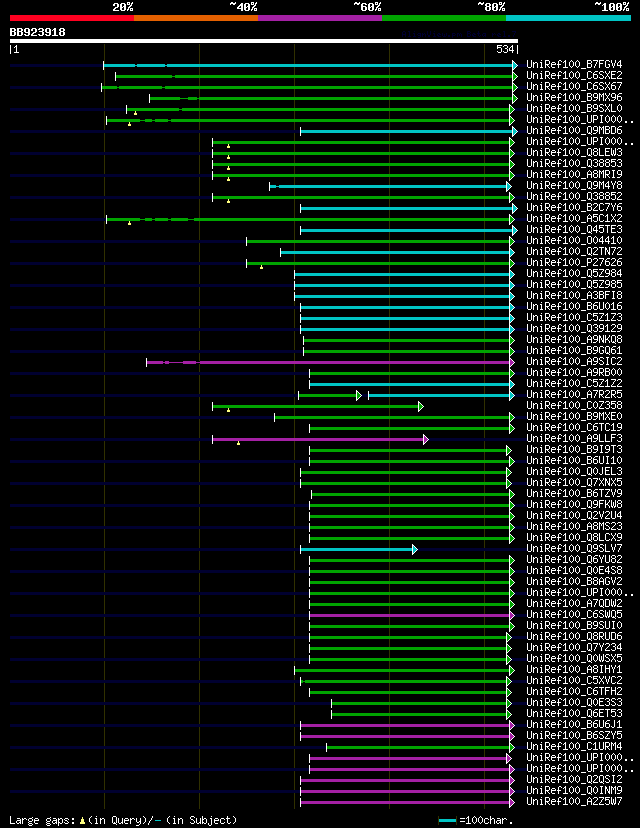The height and width of the screenshot is (828, 640).
Task: Open hit UniRef100_B9I9T3
Action: point(574,449)
